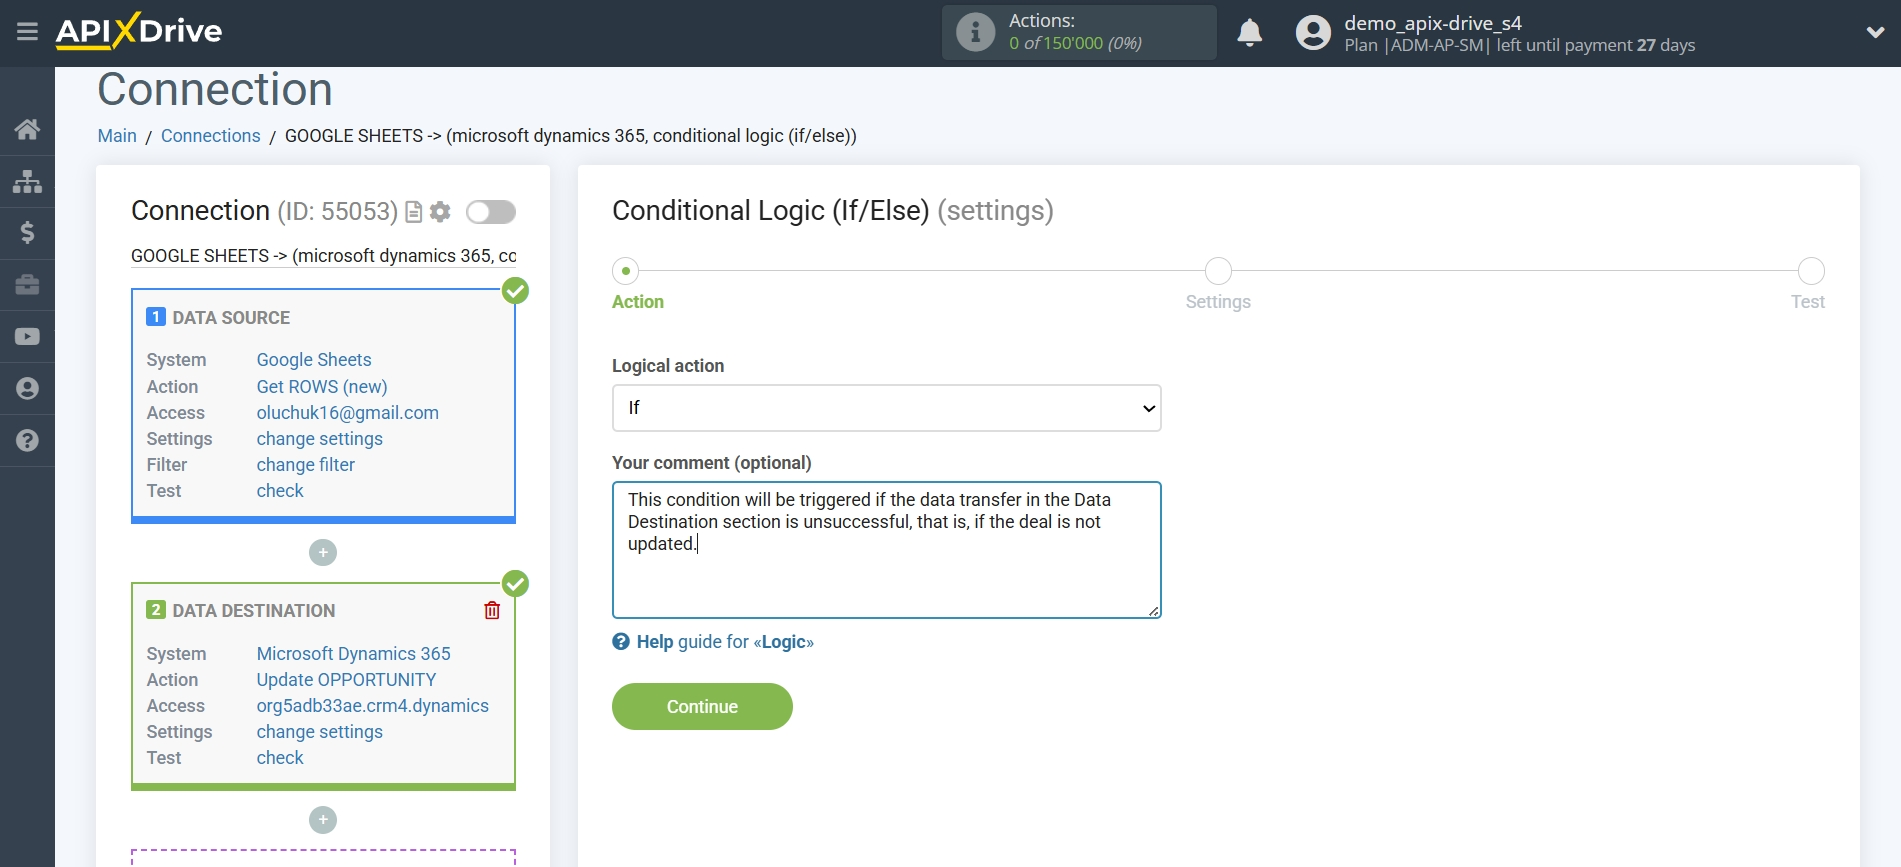Click check in Data Source
Screen dimensions: 1901x867
pos(280,491)
